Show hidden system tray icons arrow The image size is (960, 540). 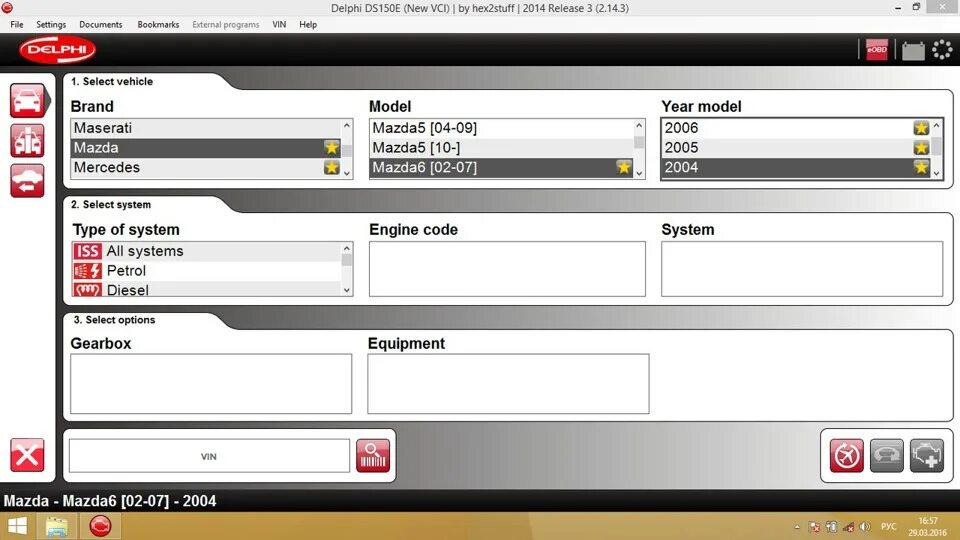797,527
